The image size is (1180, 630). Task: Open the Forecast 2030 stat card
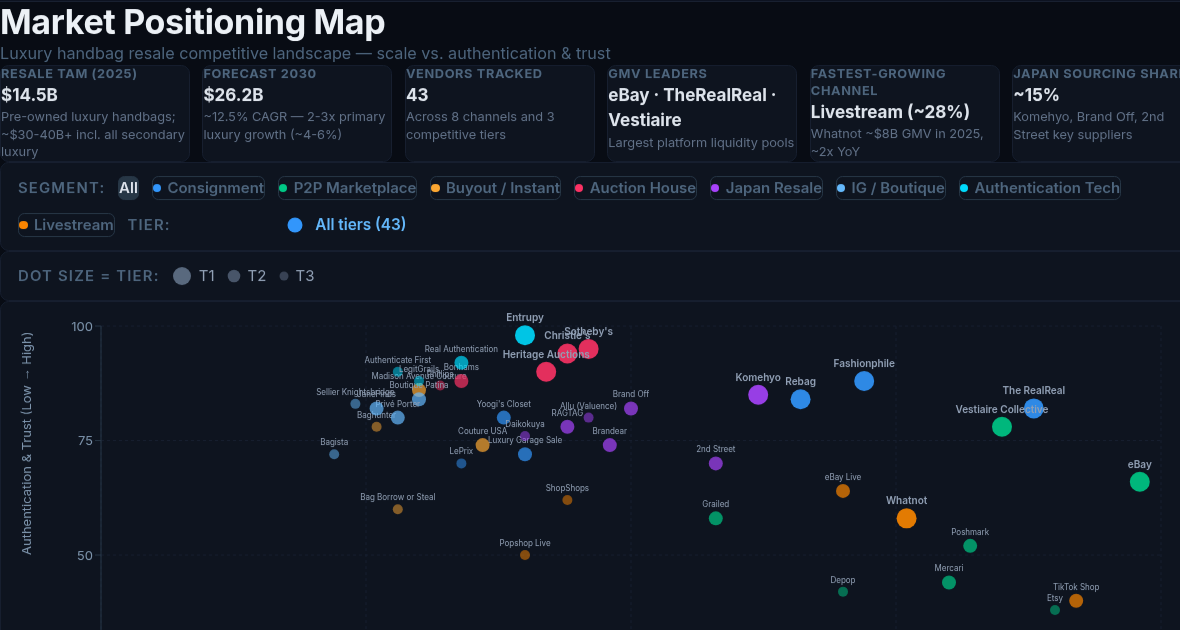click(x=297, y=113)
